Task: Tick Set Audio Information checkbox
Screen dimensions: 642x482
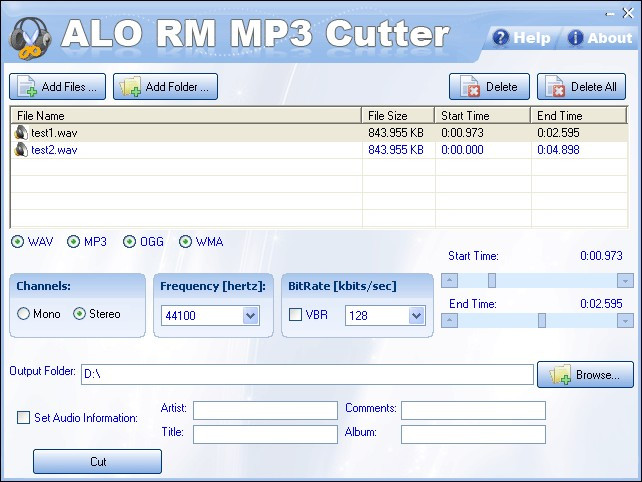Action: point(23,418)
